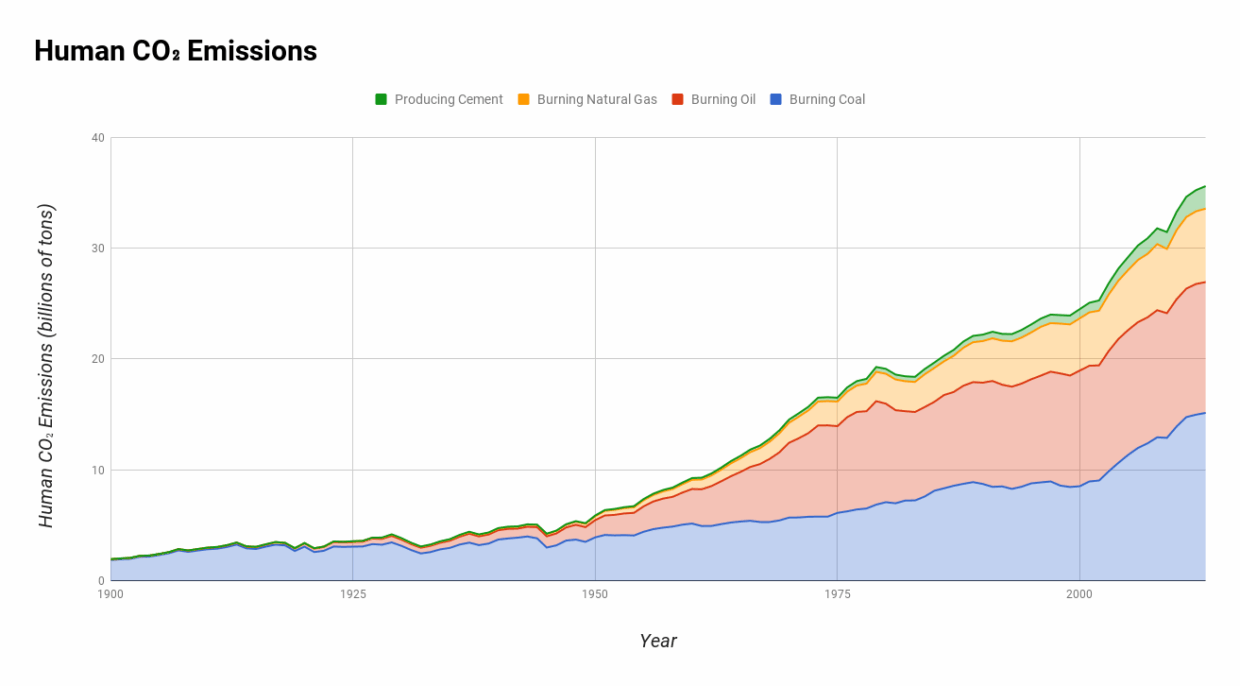1240x686 pixels.
Task: Click the 20 y-axis tick label
Action: click(97, 359)
